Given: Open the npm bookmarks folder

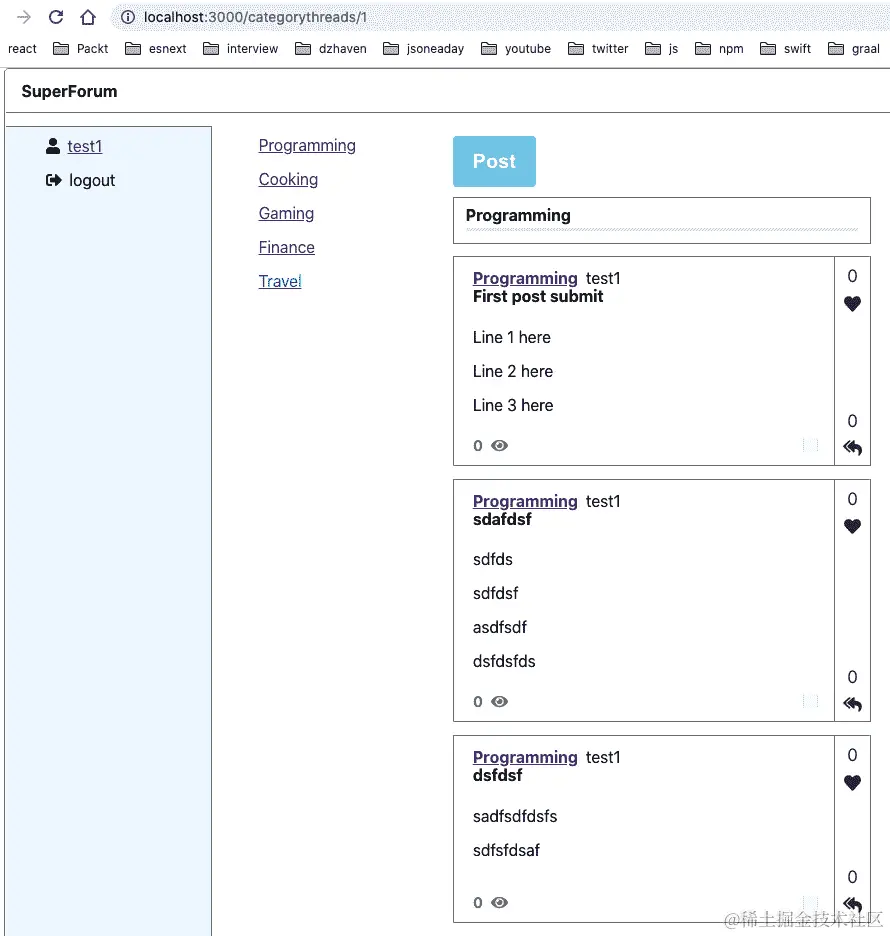Looking at the screenshot, I should pyautogui.click(x=719, y=49).
